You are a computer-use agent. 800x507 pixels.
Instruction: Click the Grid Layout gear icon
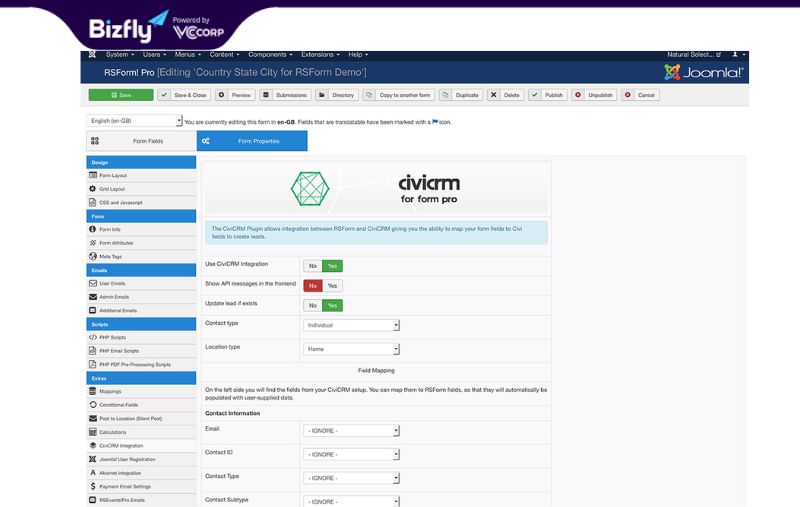coord(93,189)
